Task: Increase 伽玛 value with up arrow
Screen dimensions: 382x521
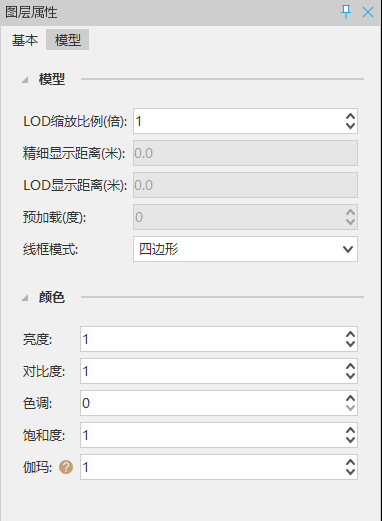Action: click(x=350, y=463)
